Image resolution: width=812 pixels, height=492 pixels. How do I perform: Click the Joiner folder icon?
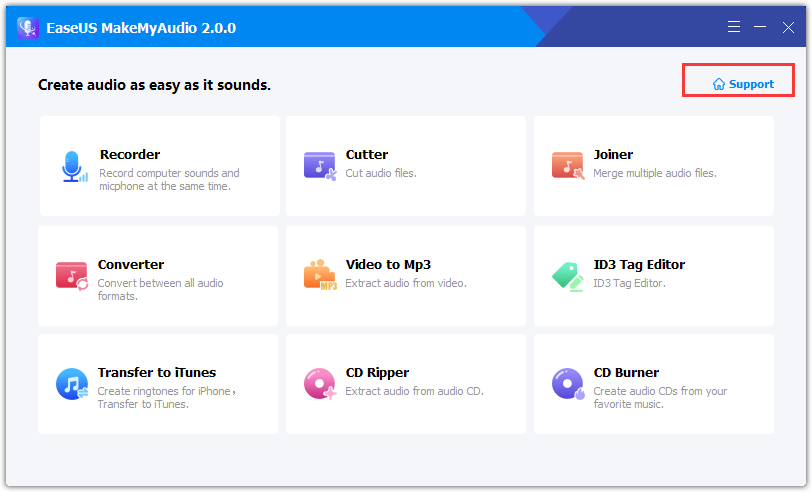[568, 166]
